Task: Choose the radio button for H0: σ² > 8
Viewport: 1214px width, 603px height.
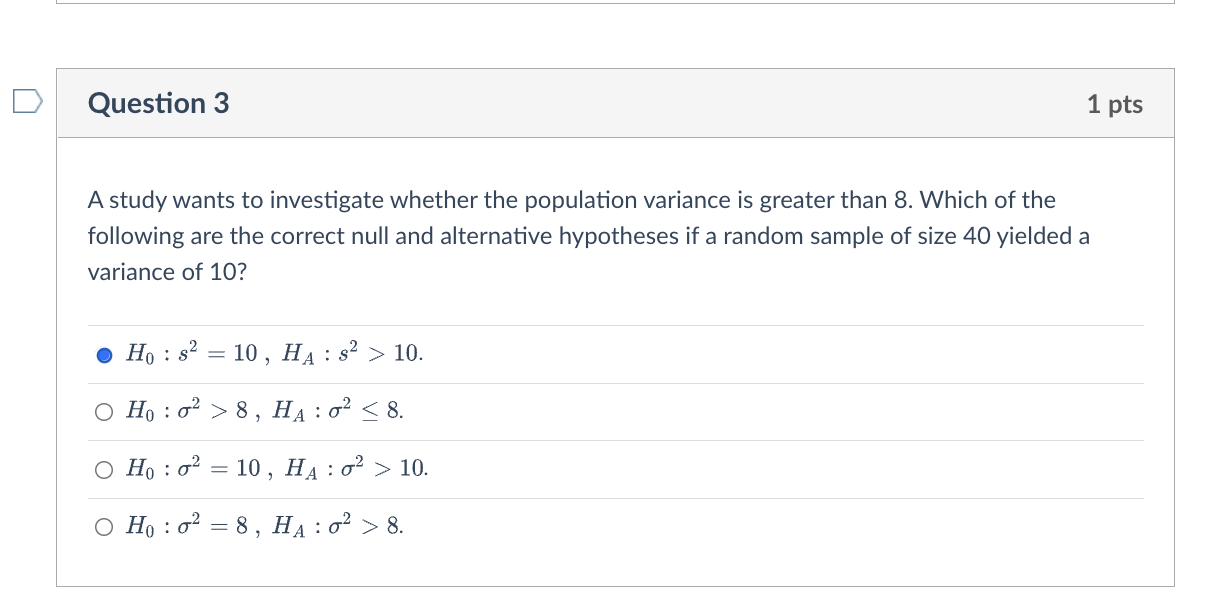Action: pos(105,412)
